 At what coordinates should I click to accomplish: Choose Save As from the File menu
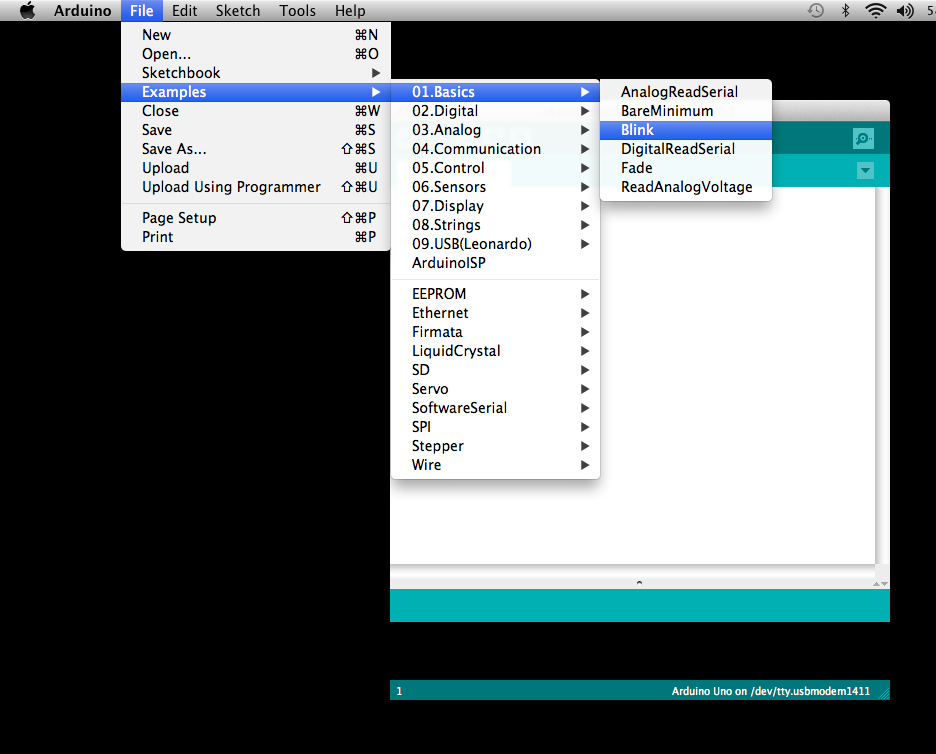pyautogui.click(x=176, y=148)
